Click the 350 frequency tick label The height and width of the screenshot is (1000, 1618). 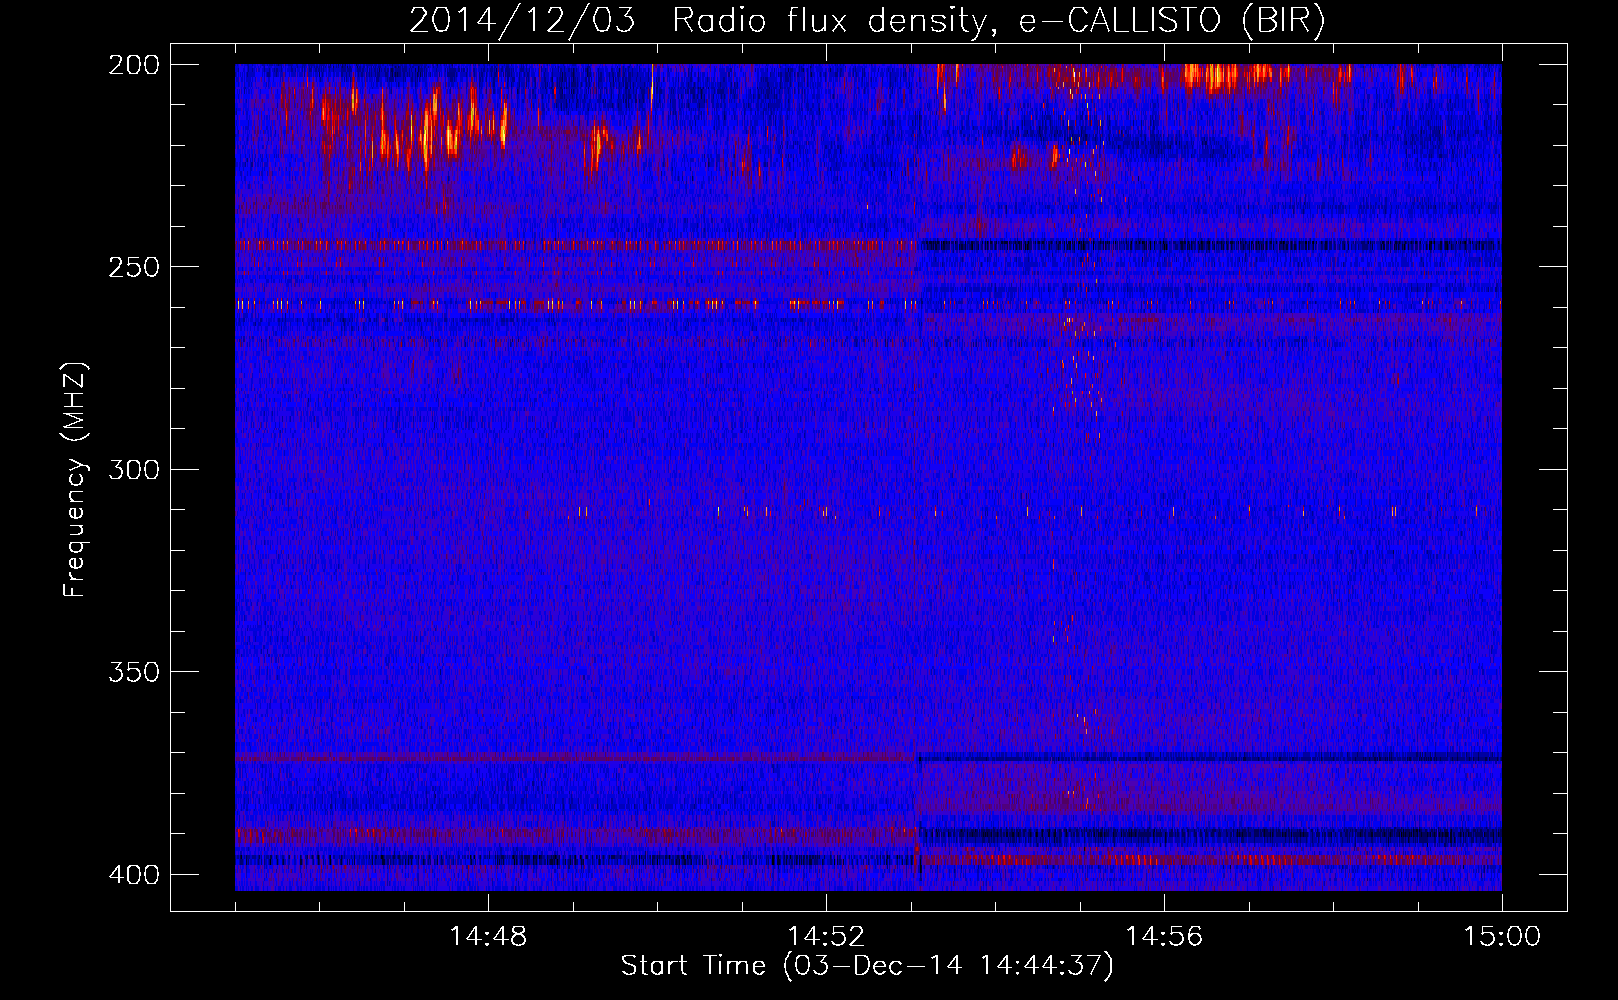[x=133, y=672]
